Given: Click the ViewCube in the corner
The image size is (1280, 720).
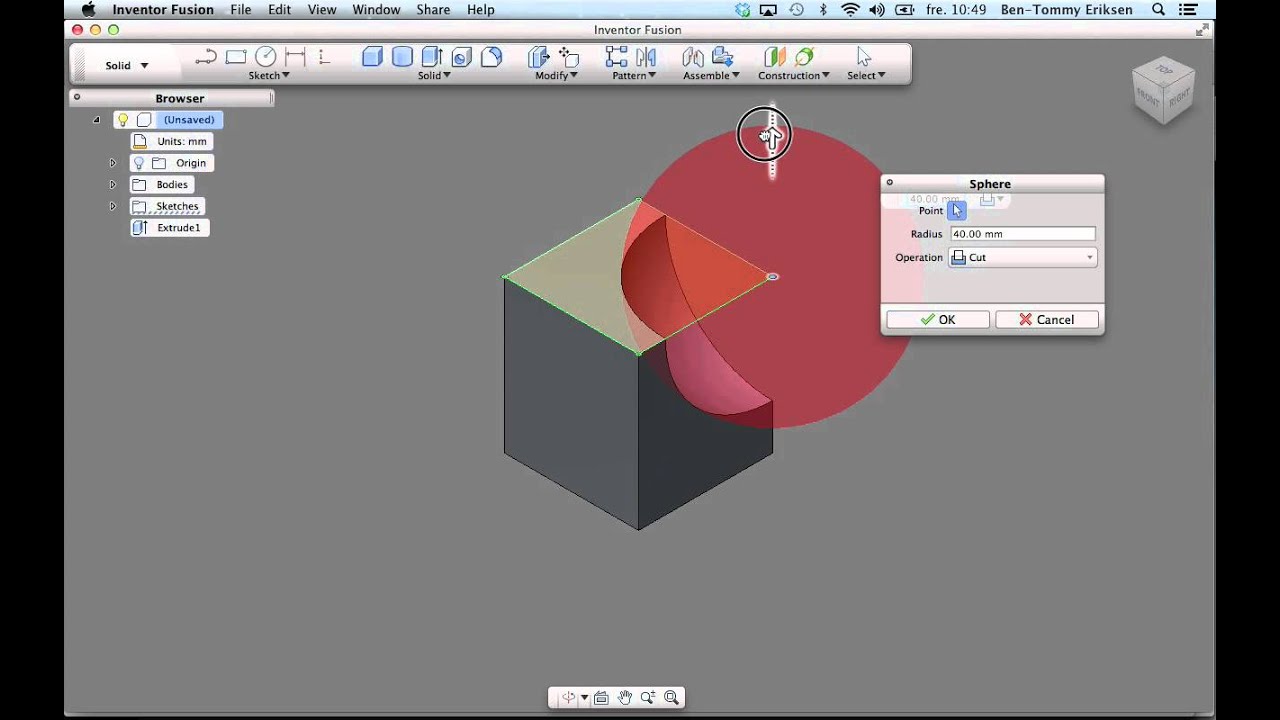Looking at the screenshot, I should [1164, 92].
